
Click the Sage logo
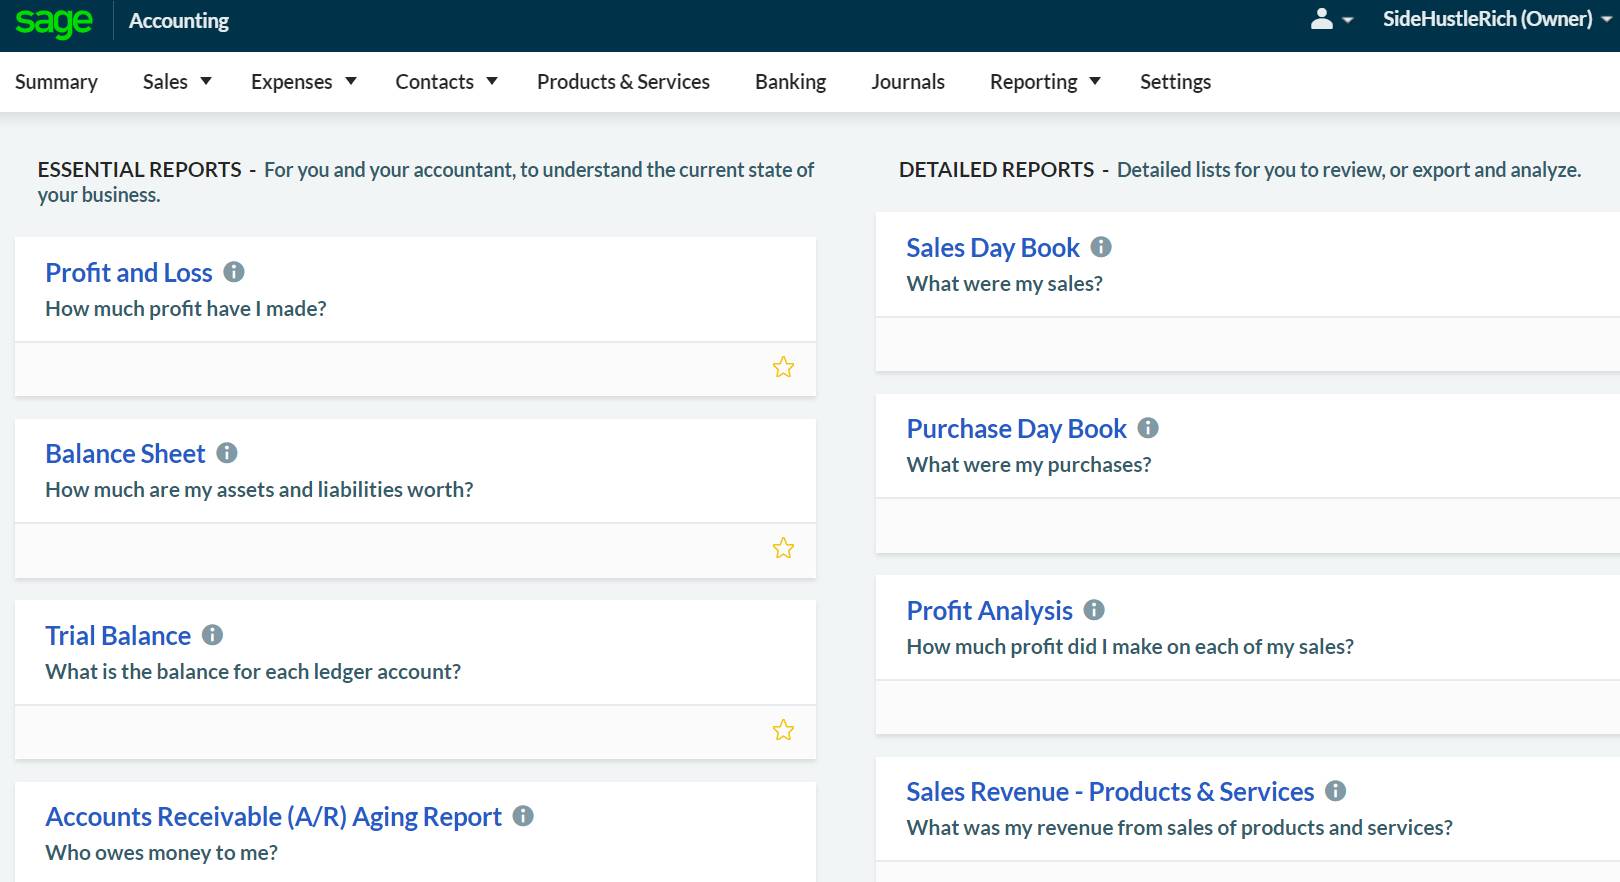coord(54,22)
